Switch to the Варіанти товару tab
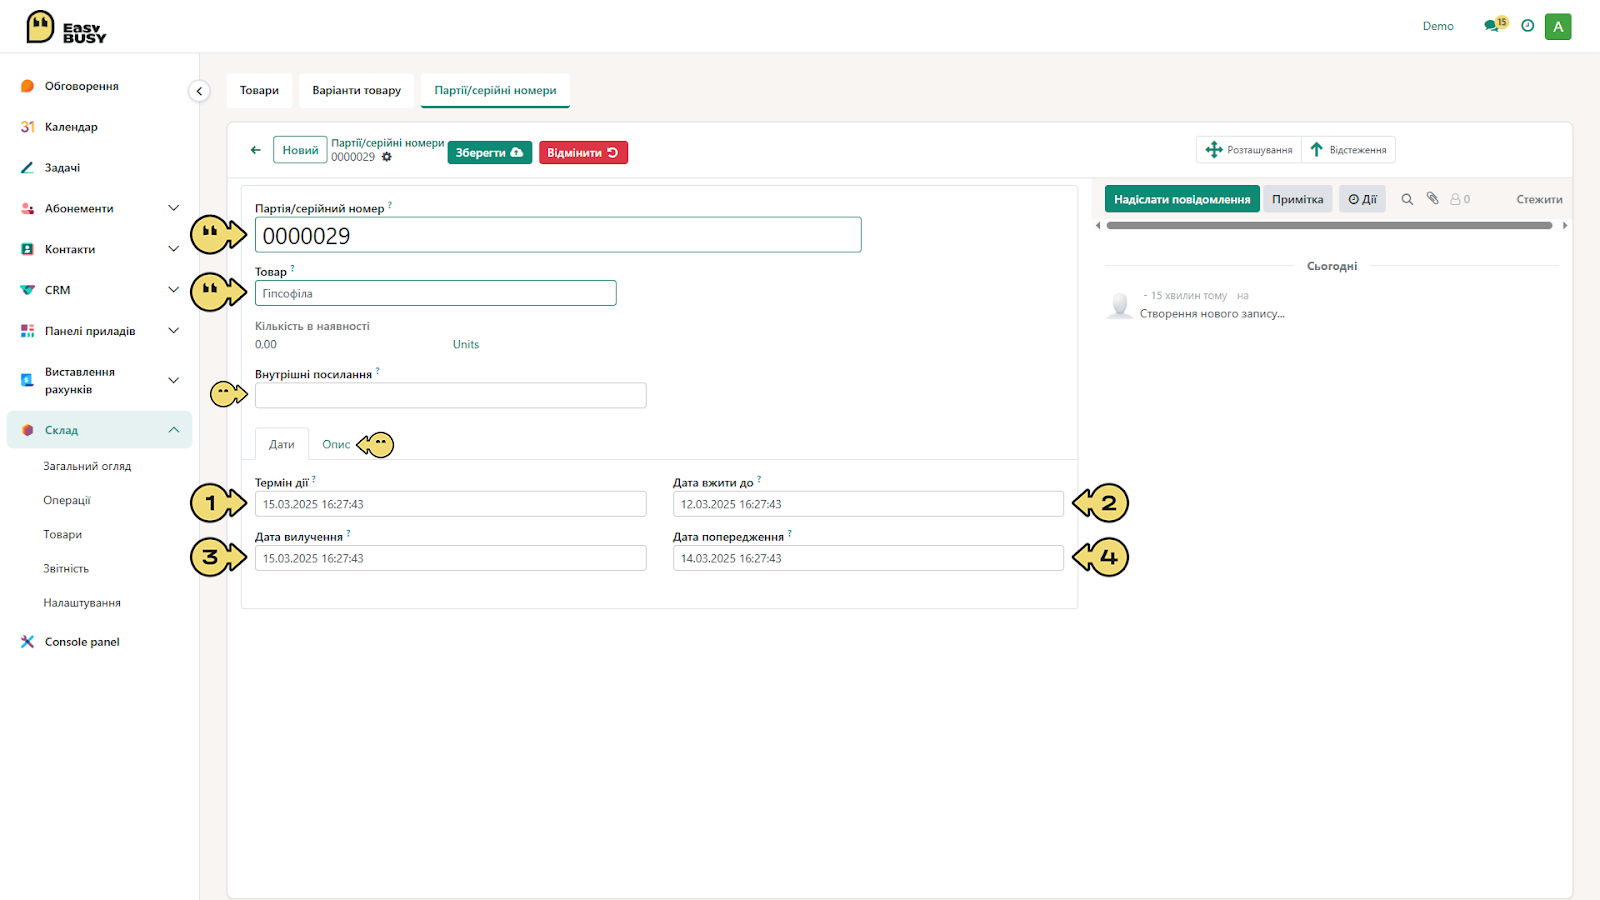The image size is (1600, 900). (356, 90)
